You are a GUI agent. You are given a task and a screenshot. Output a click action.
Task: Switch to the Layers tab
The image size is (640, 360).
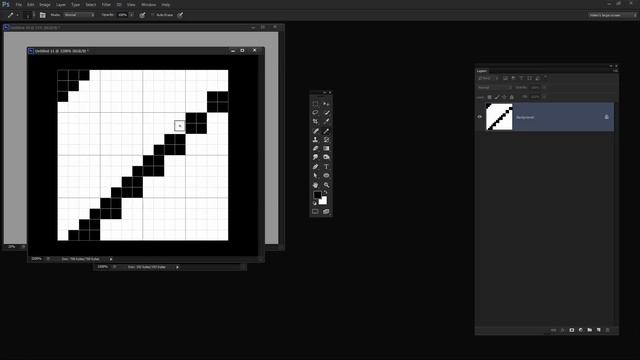[482, 71]
